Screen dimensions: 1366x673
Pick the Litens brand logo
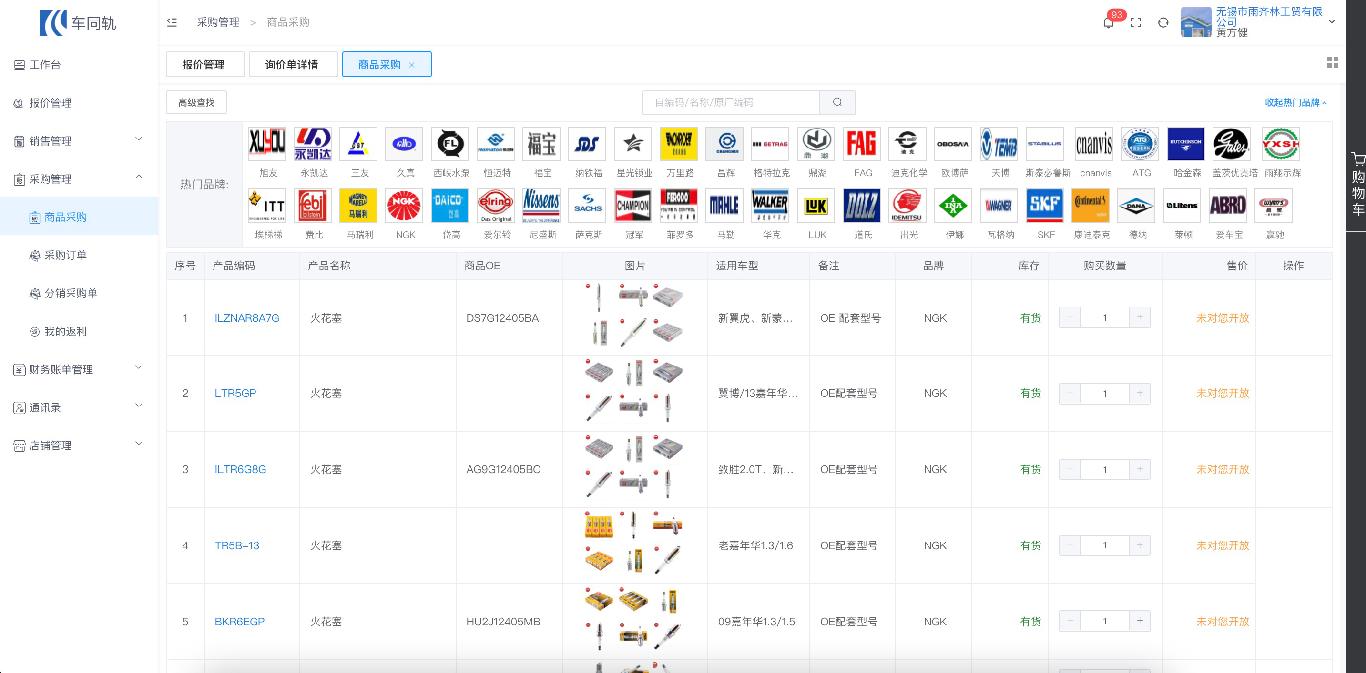[1182, 205]
